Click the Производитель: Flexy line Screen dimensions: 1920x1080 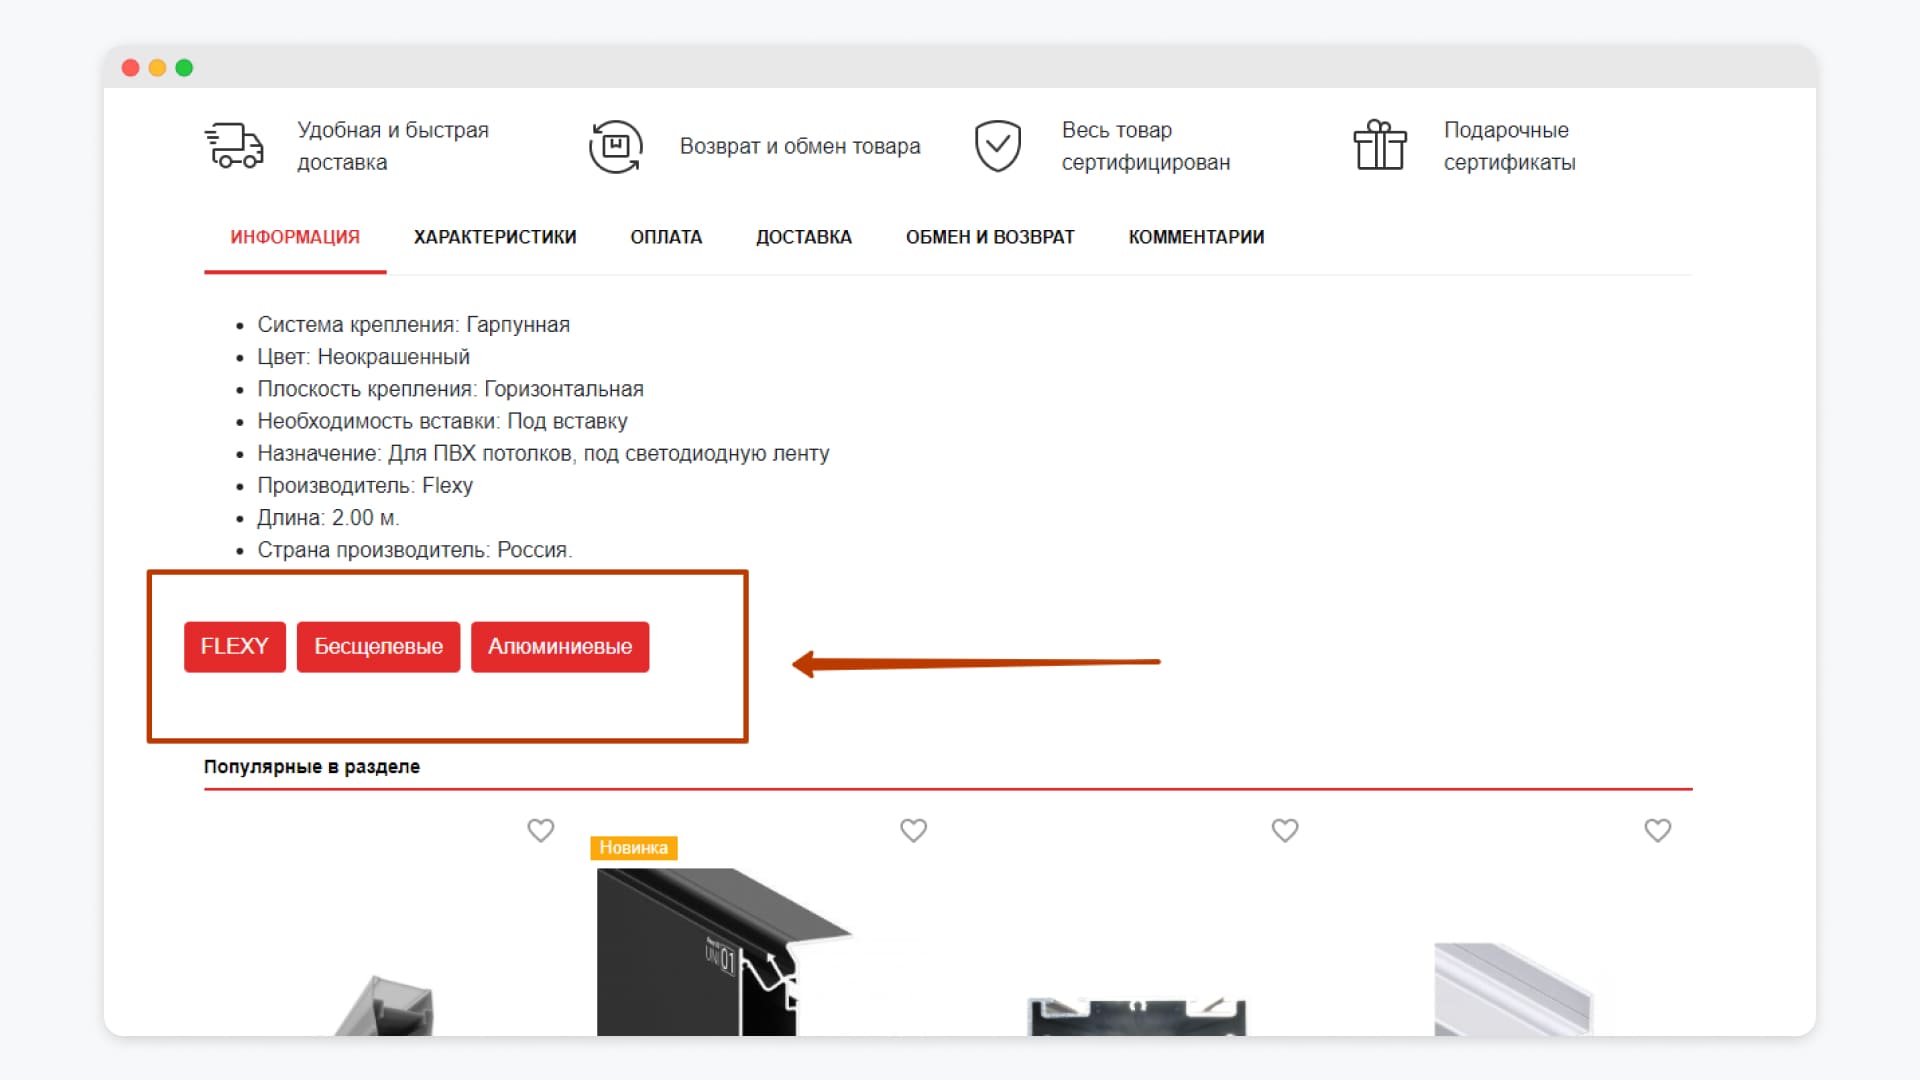tap(365, 485)
